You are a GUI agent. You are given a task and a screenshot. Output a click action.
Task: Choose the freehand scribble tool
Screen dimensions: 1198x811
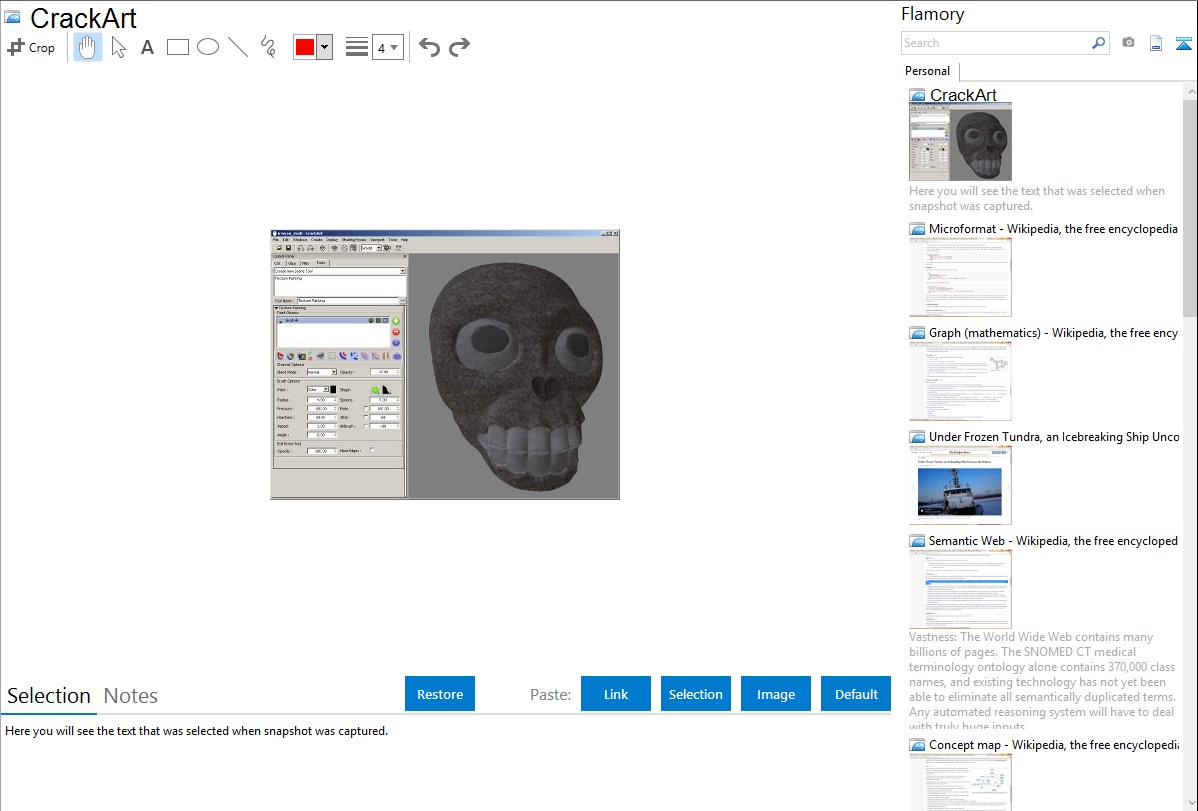[x=268, y=47]
